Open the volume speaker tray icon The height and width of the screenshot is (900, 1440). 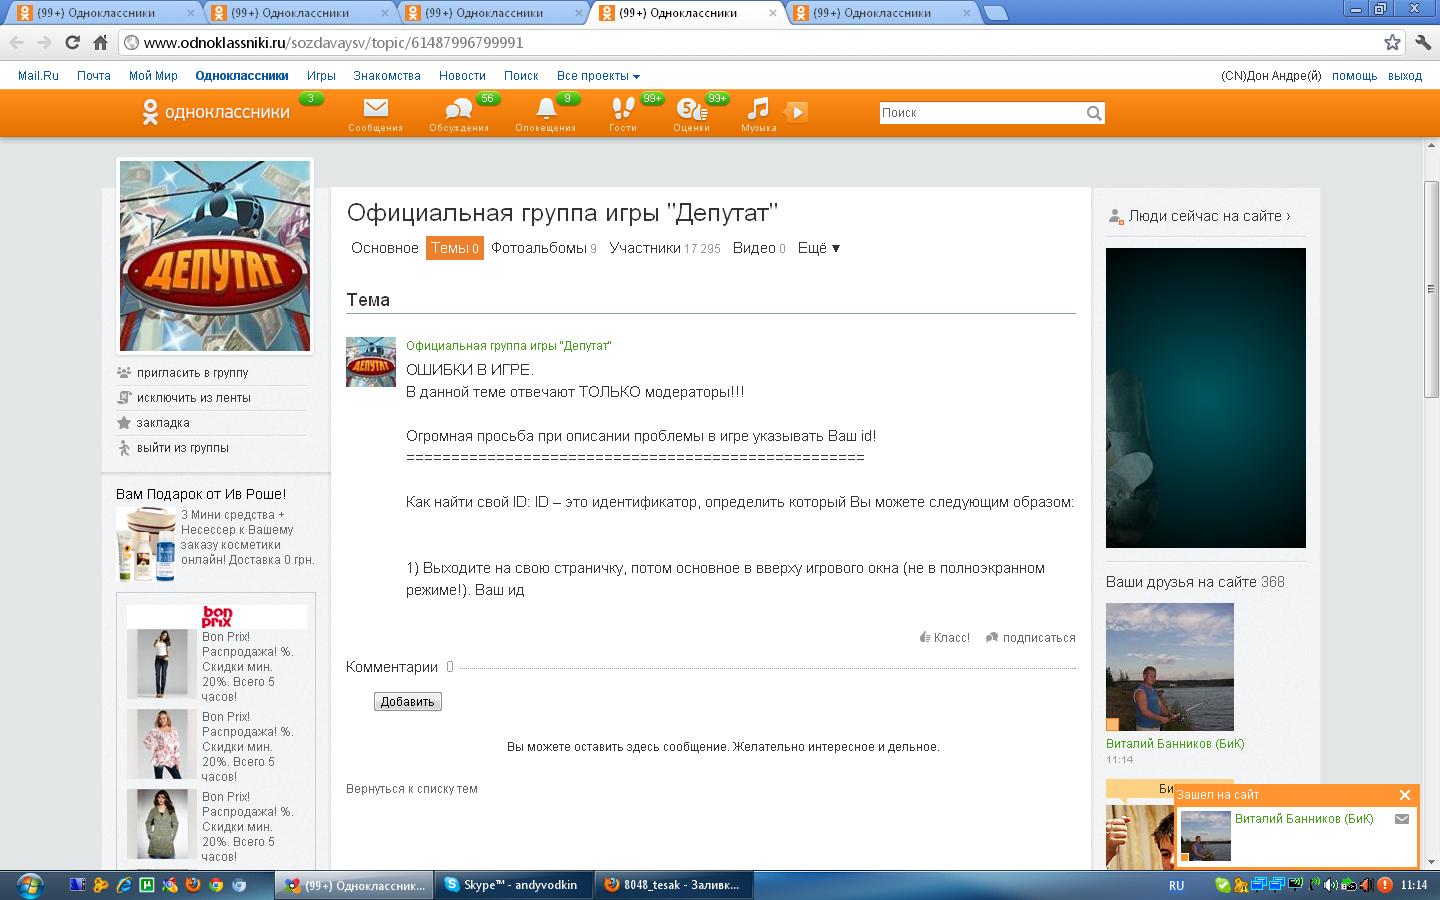tap(1330, 885)
